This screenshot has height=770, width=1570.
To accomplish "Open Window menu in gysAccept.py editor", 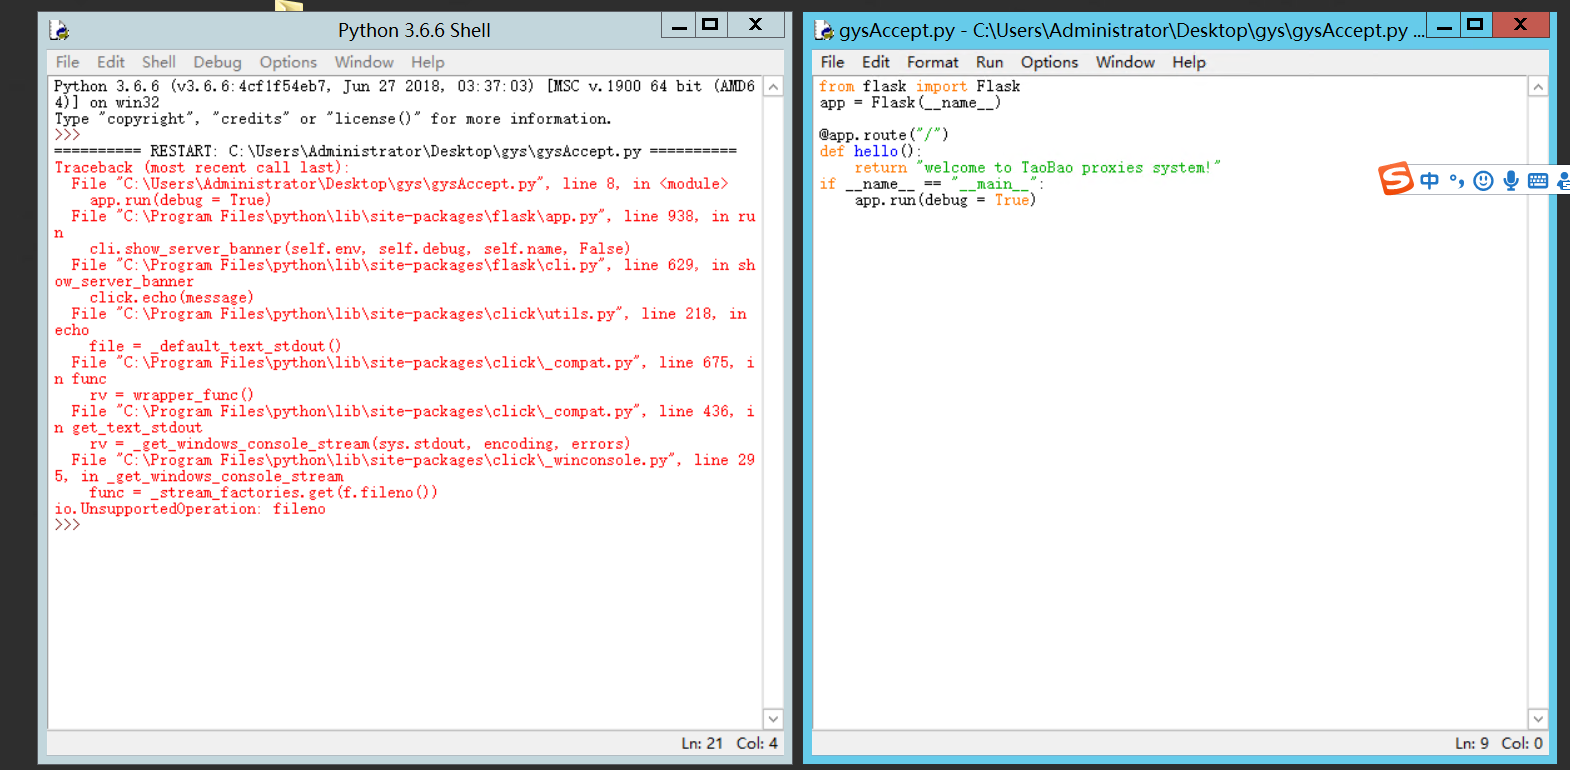I will (x=1125, y=62).
